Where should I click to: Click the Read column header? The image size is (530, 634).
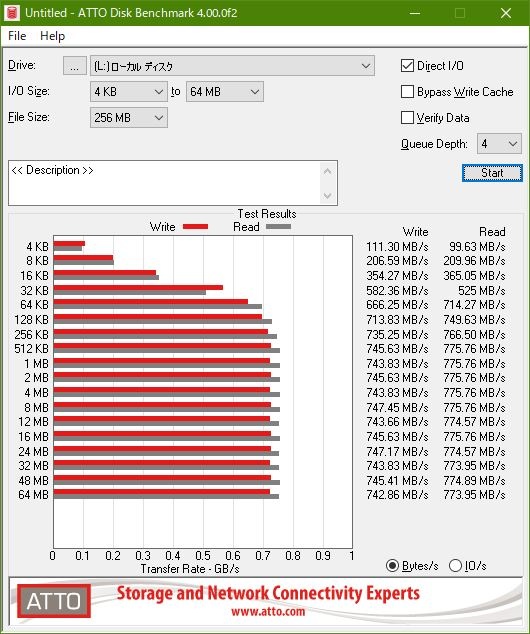tap(492, 232)
